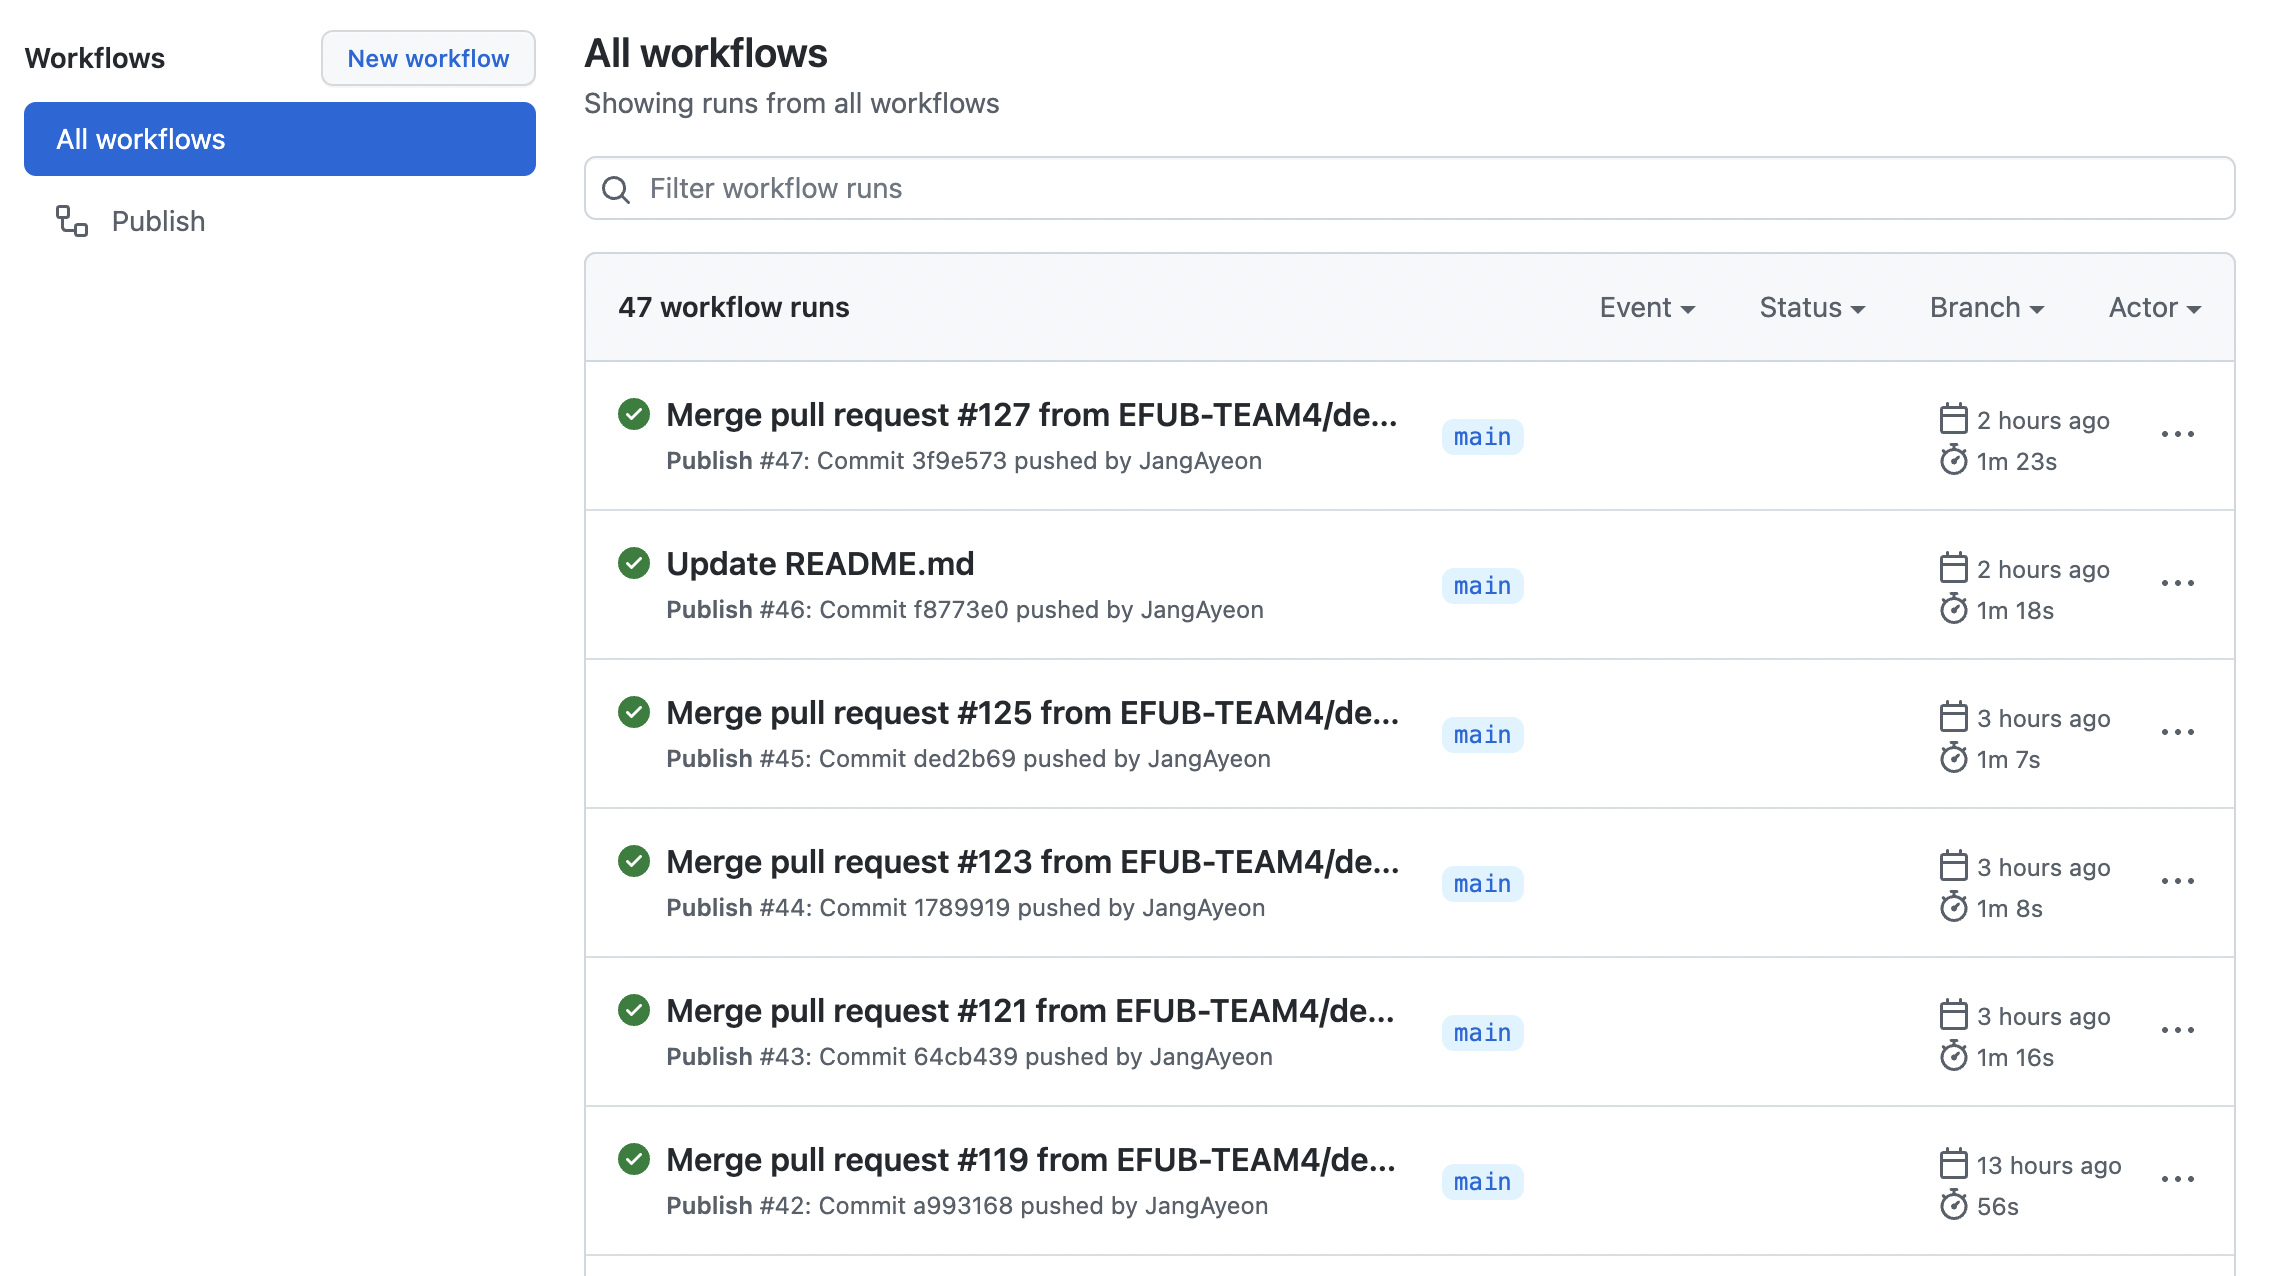This screenshot has height=1276, width=2284.
Task: Select All workflows in sidebar
Action: (x=280, y=139)
